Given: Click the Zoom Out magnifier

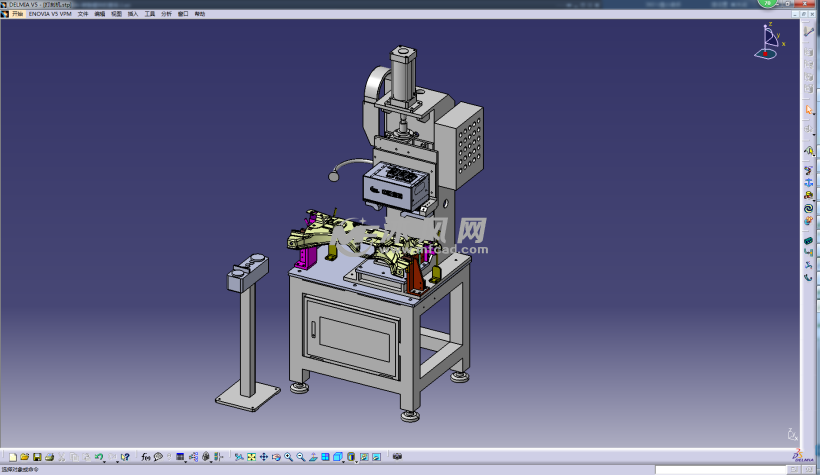Looking at the screenshot, I should (x=300, y=456).
